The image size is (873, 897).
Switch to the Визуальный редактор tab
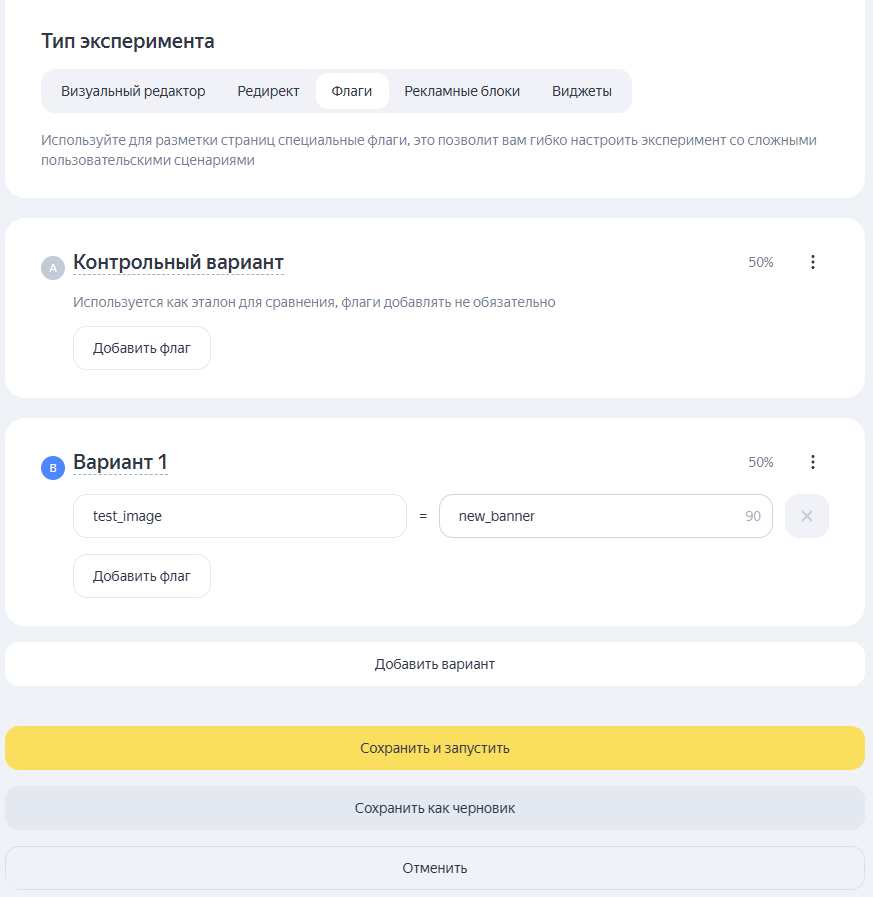point(133,91)
